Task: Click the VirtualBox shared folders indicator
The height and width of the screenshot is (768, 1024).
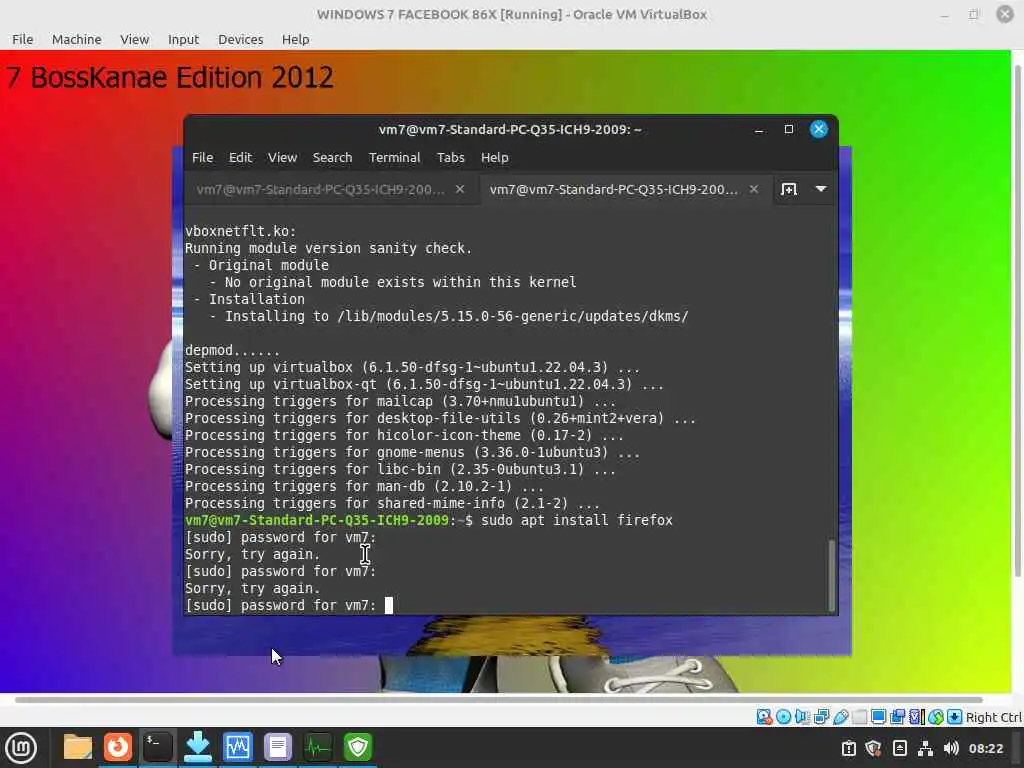Action: point(859,717)
